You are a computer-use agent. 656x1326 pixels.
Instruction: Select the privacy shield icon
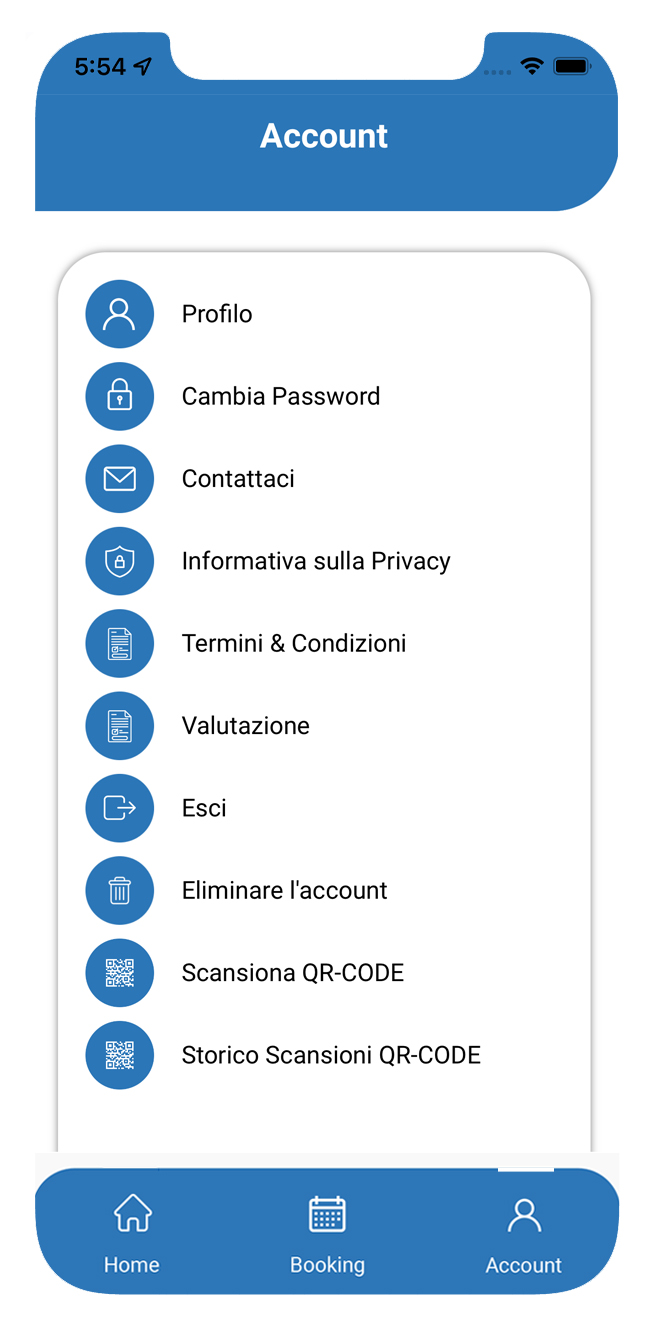[x=120, y=561]
